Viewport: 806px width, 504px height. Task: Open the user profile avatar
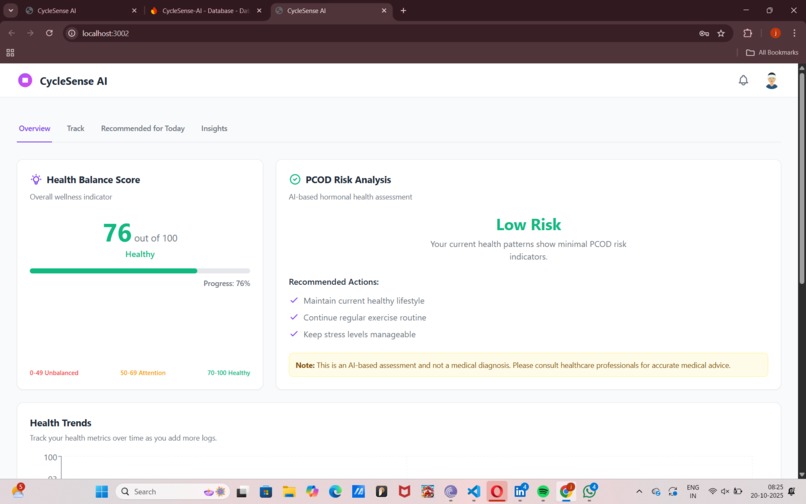771,81
